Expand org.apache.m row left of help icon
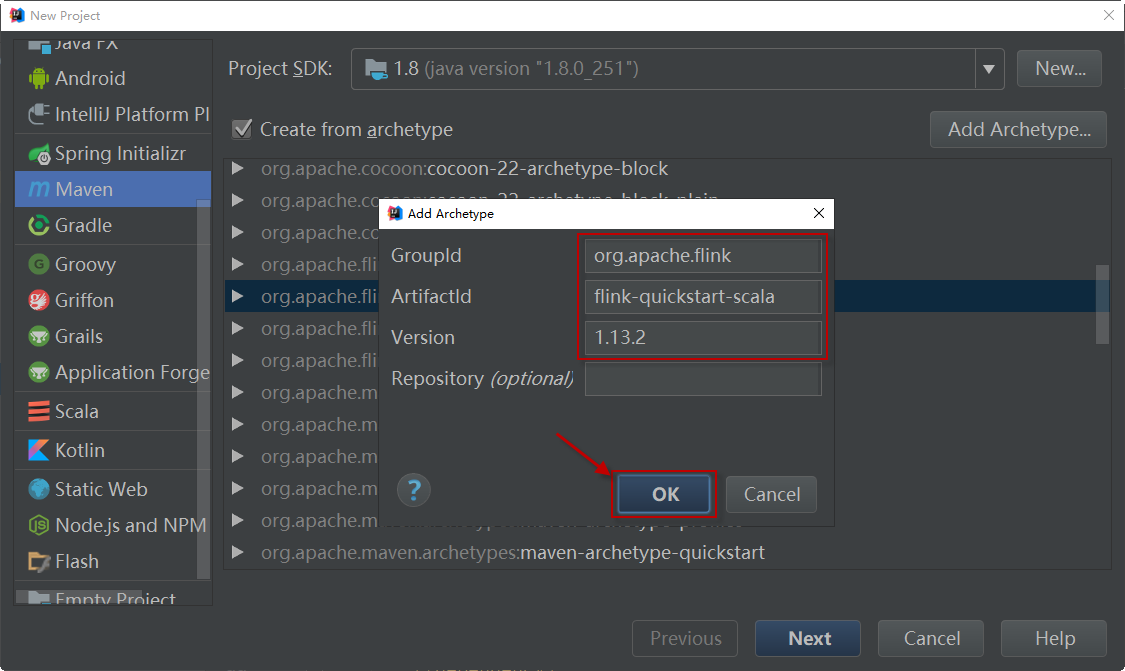 pyautogui.click(x=237, y=489)
